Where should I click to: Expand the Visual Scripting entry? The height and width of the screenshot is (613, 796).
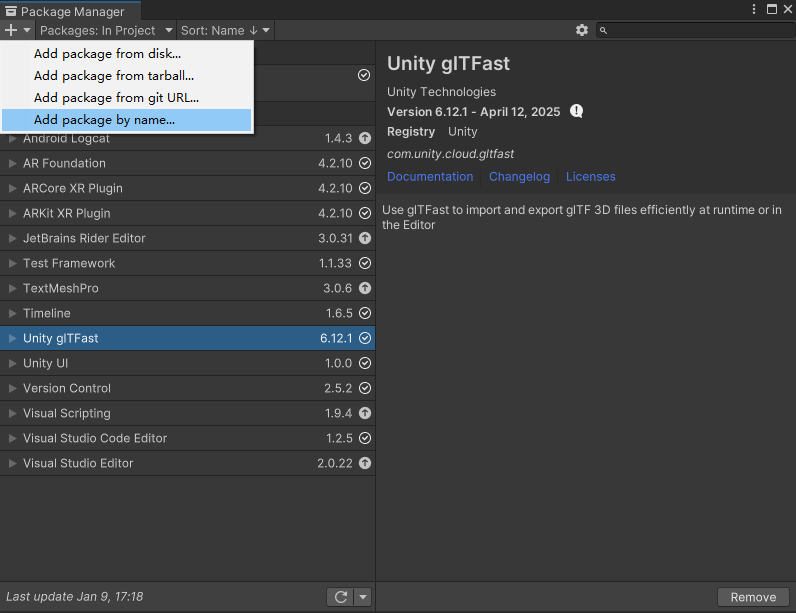(13, 413)
